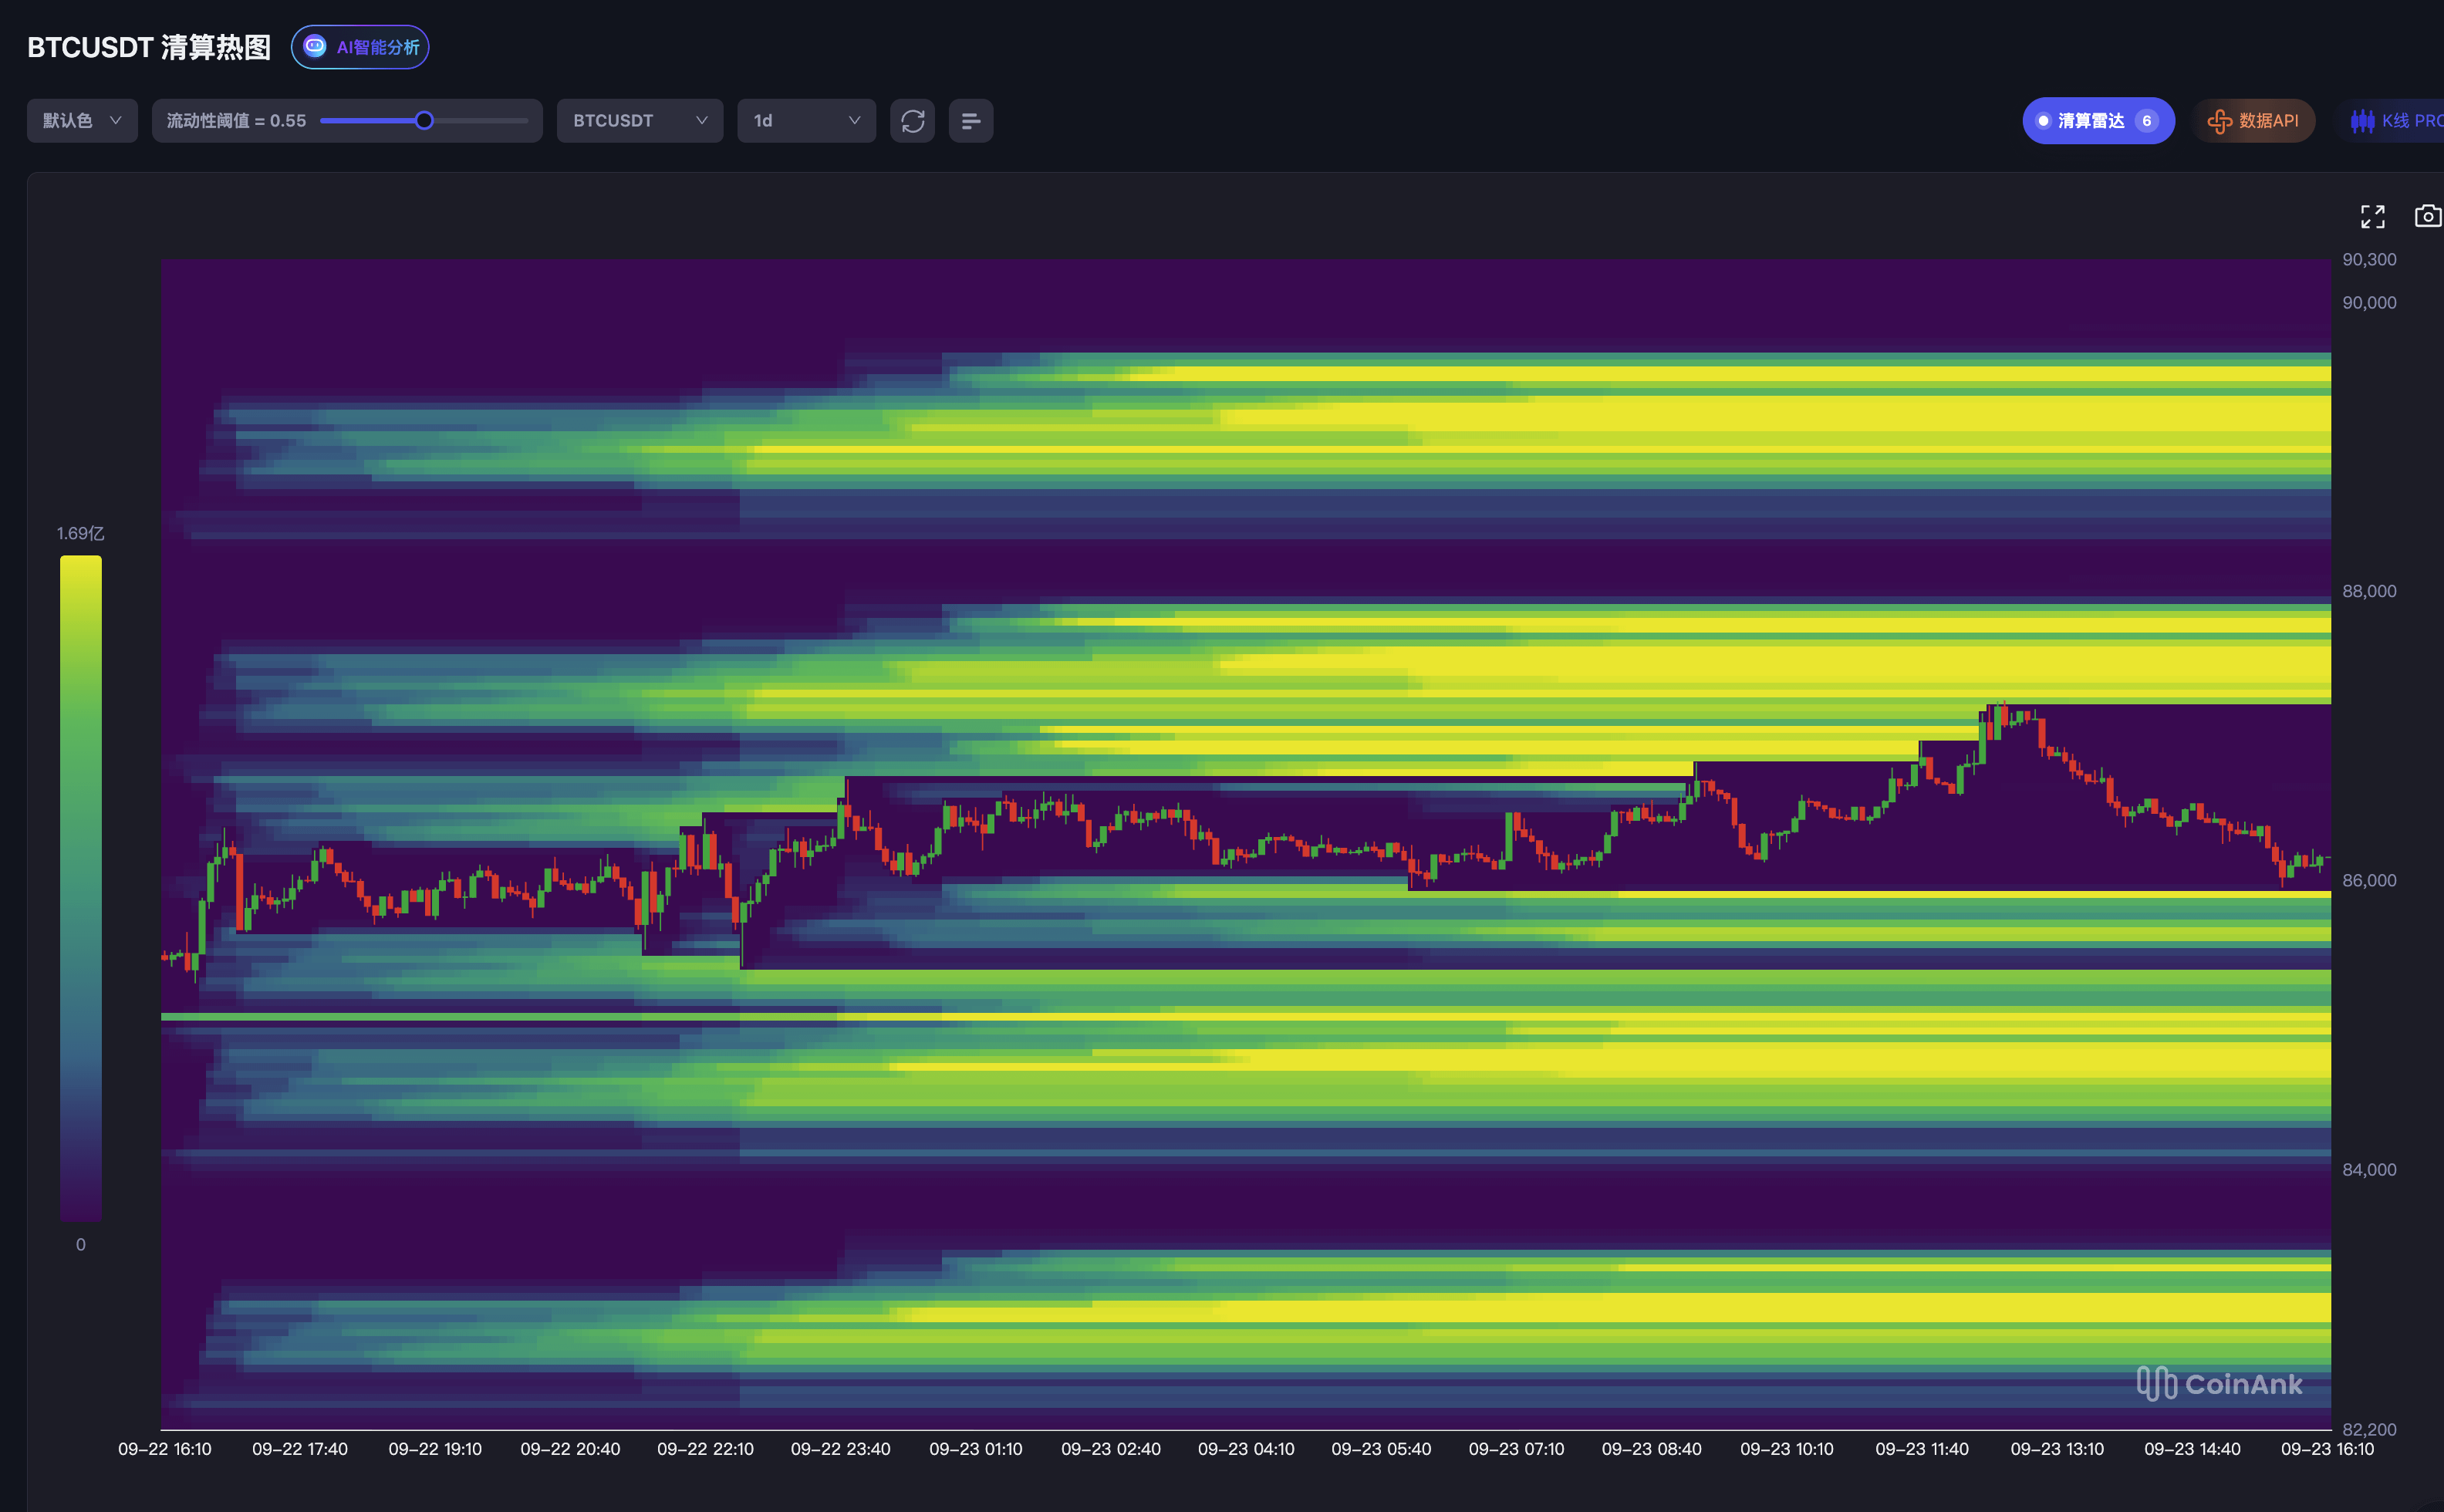This screenshot has height=1512, width=2444.
Task: Click the 09-23 07:10 time axis label
Action: 1516,1449
